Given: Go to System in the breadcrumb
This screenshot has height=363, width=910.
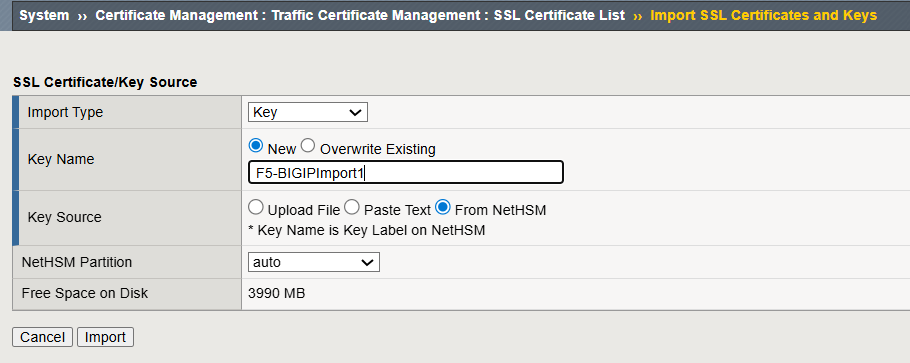Looking at the screenshot, I should click(x=44, y=16).
